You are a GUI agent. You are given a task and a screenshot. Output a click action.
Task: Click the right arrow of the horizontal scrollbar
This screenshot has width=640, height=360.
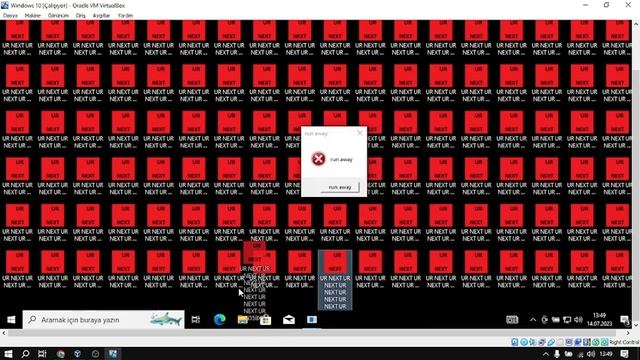pos(628,333)
